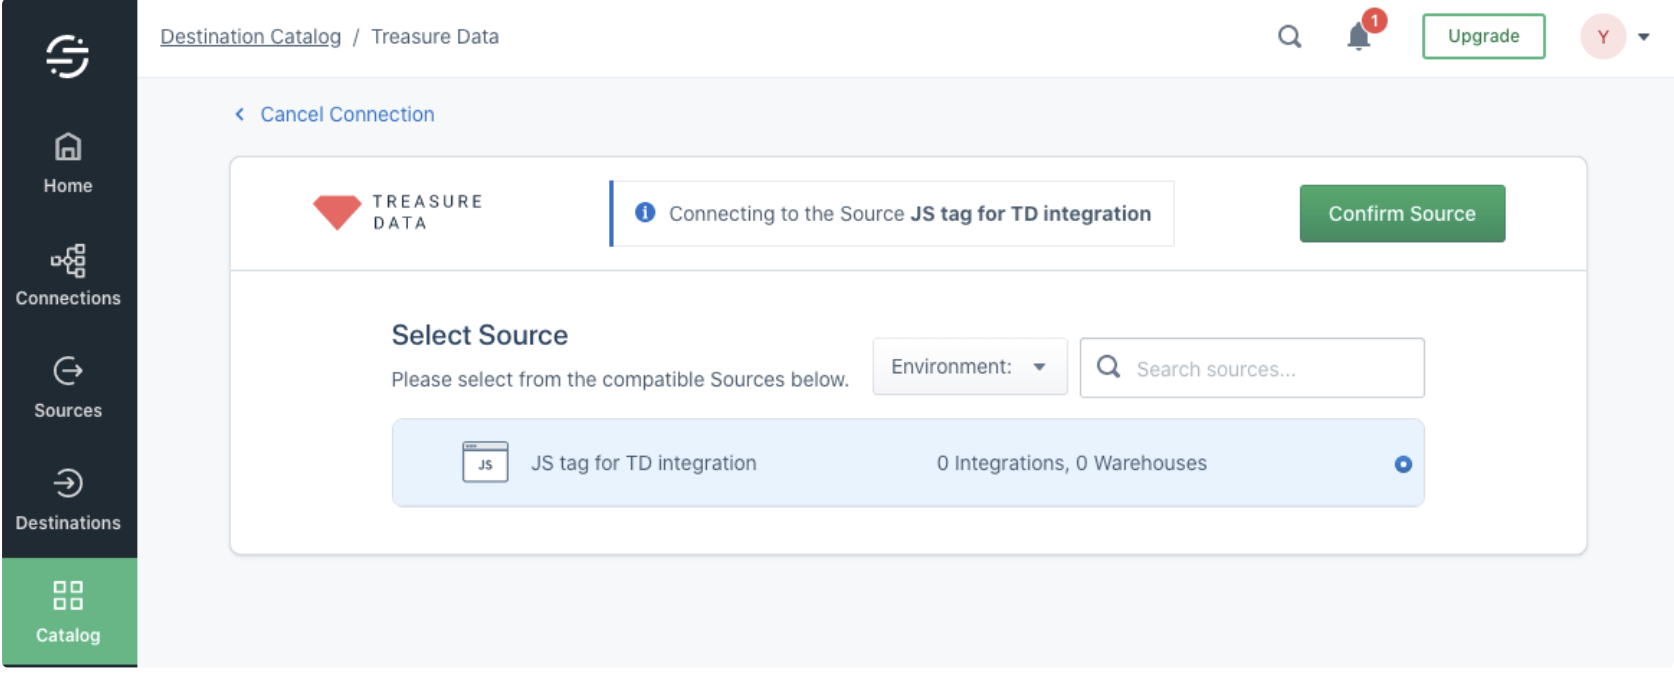The height and width of the screenshot is (678, 1674).
Task: Open the search magnifier in top bar
Action: pos(1289,37)
